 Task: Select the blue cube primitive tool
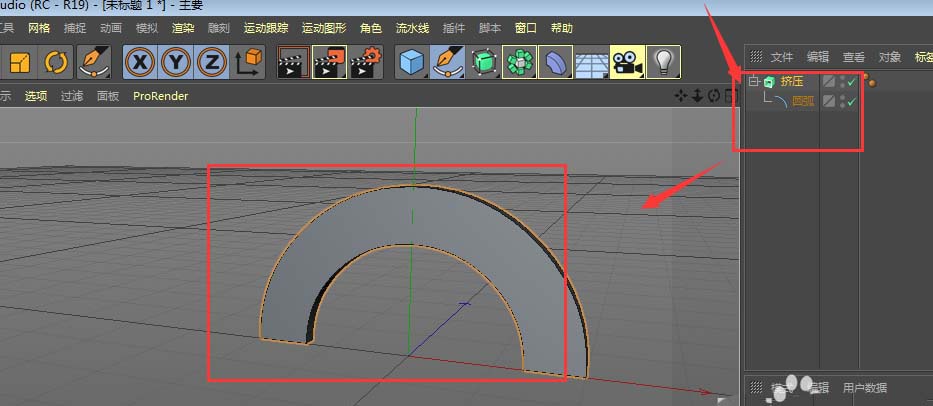point(411,63)
